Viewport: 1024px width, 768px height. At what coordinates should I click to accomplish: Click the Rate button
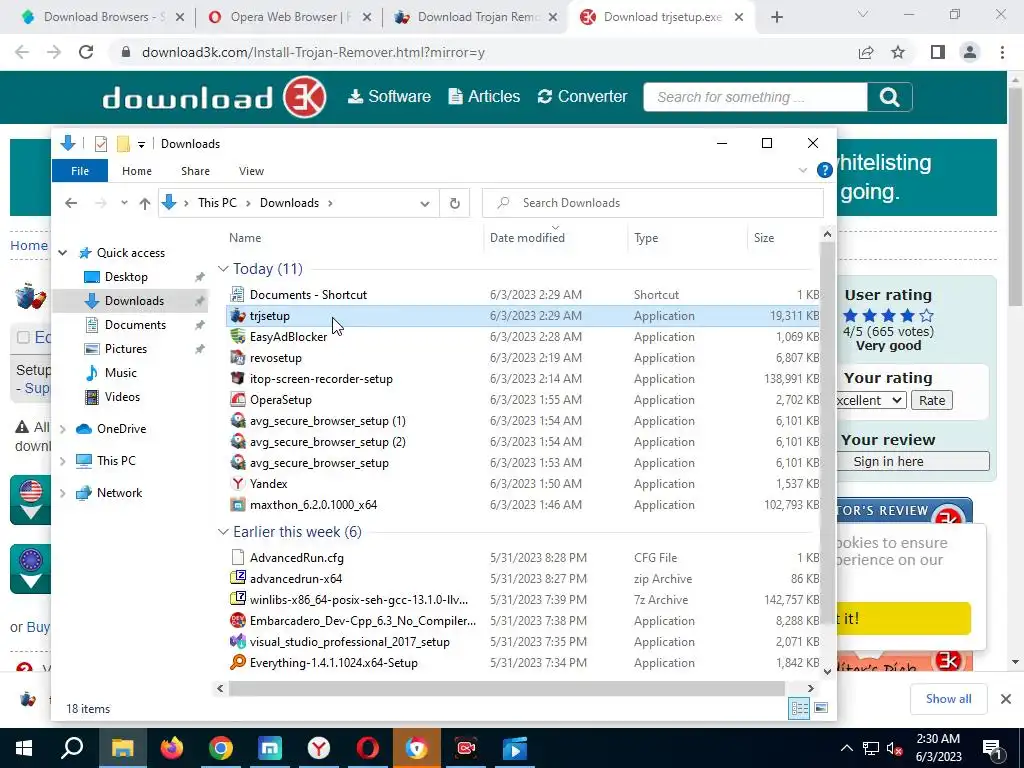(x=932, y=400)
